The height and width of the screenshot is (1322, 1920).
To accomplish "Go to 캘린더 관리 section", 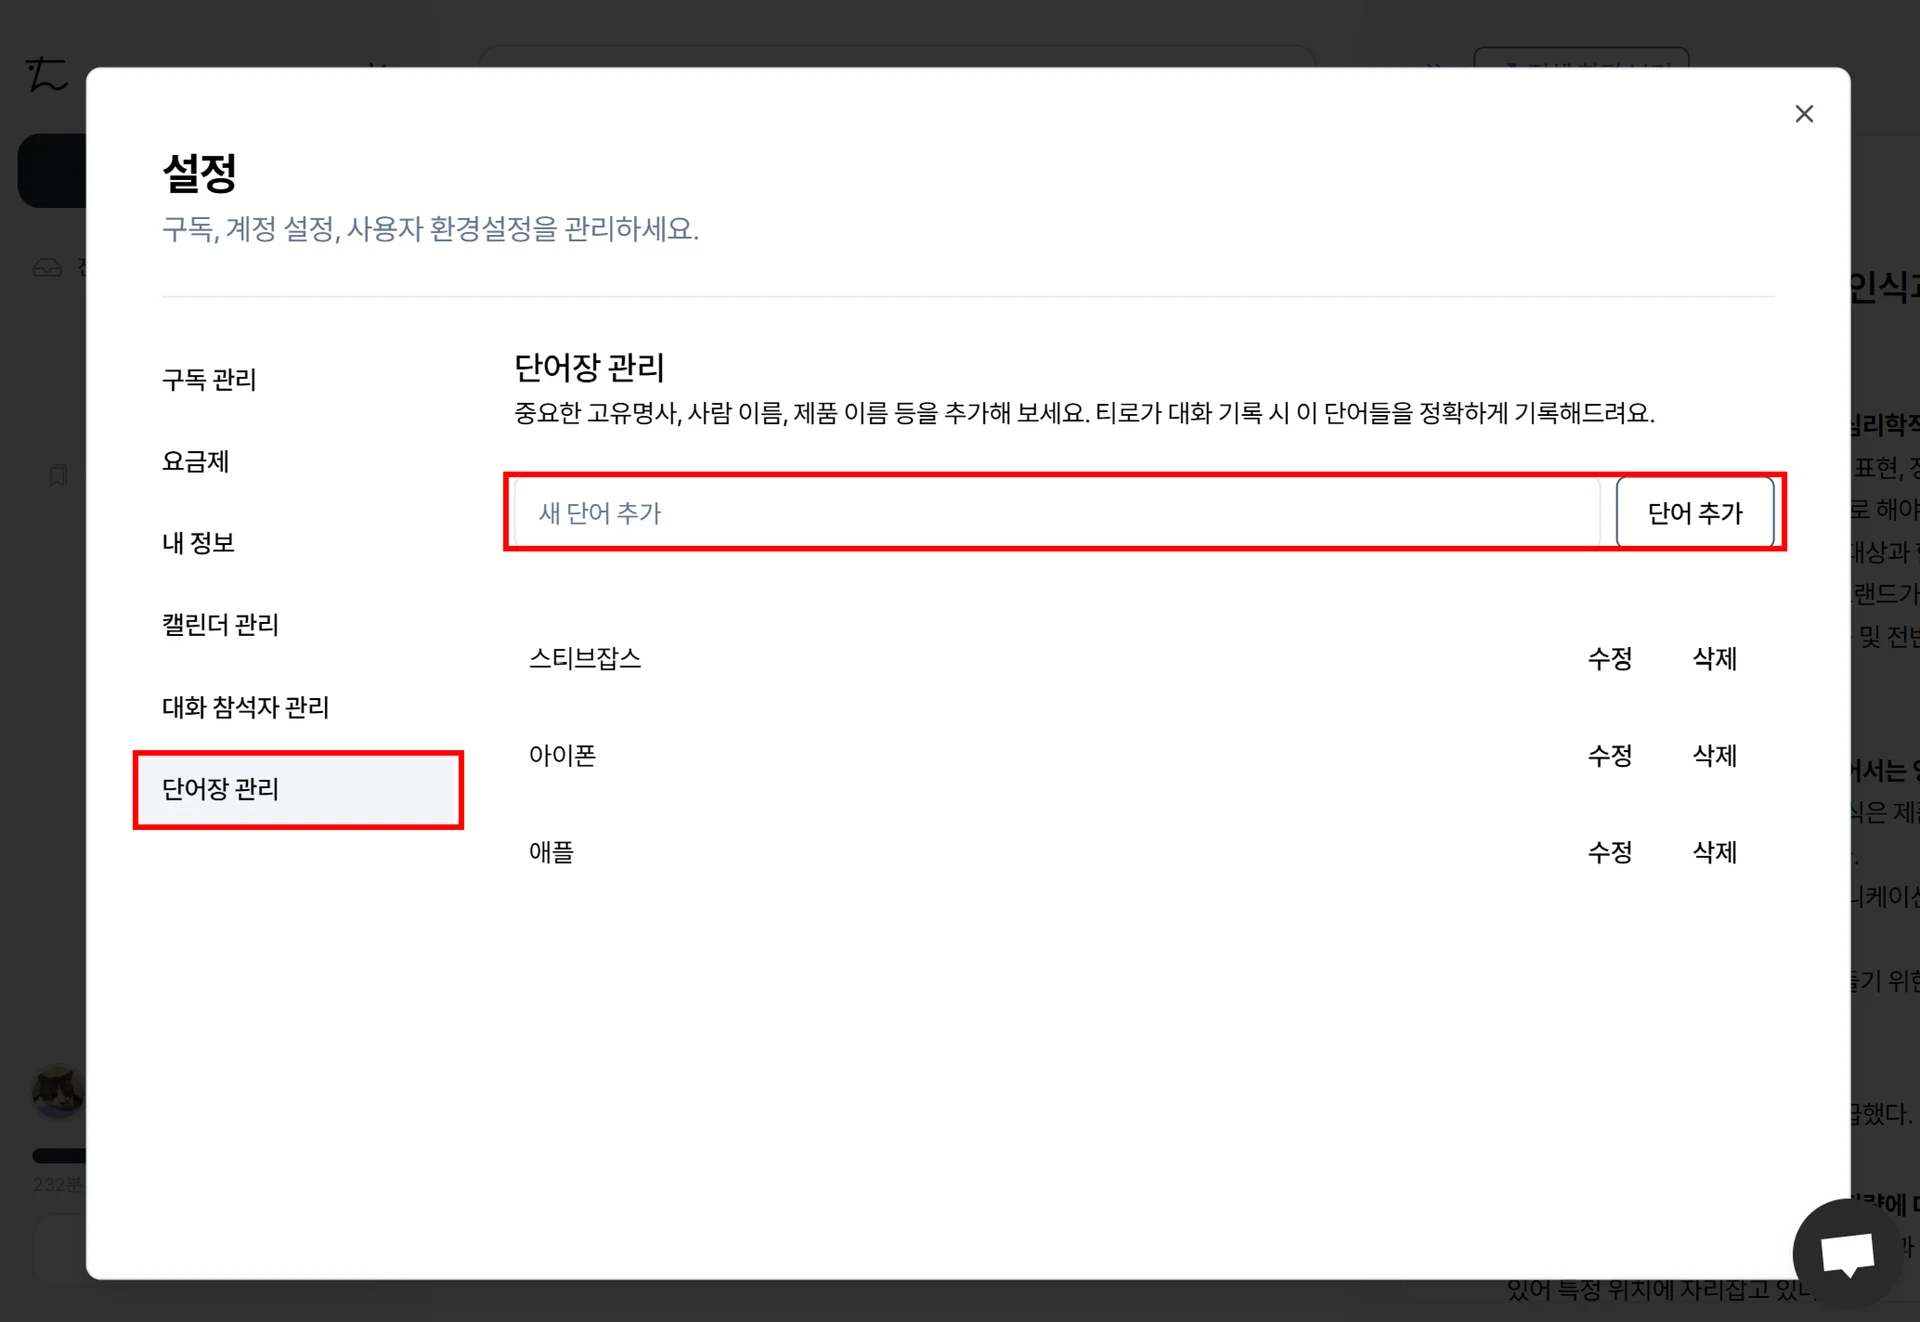I will tap(220, 625).
